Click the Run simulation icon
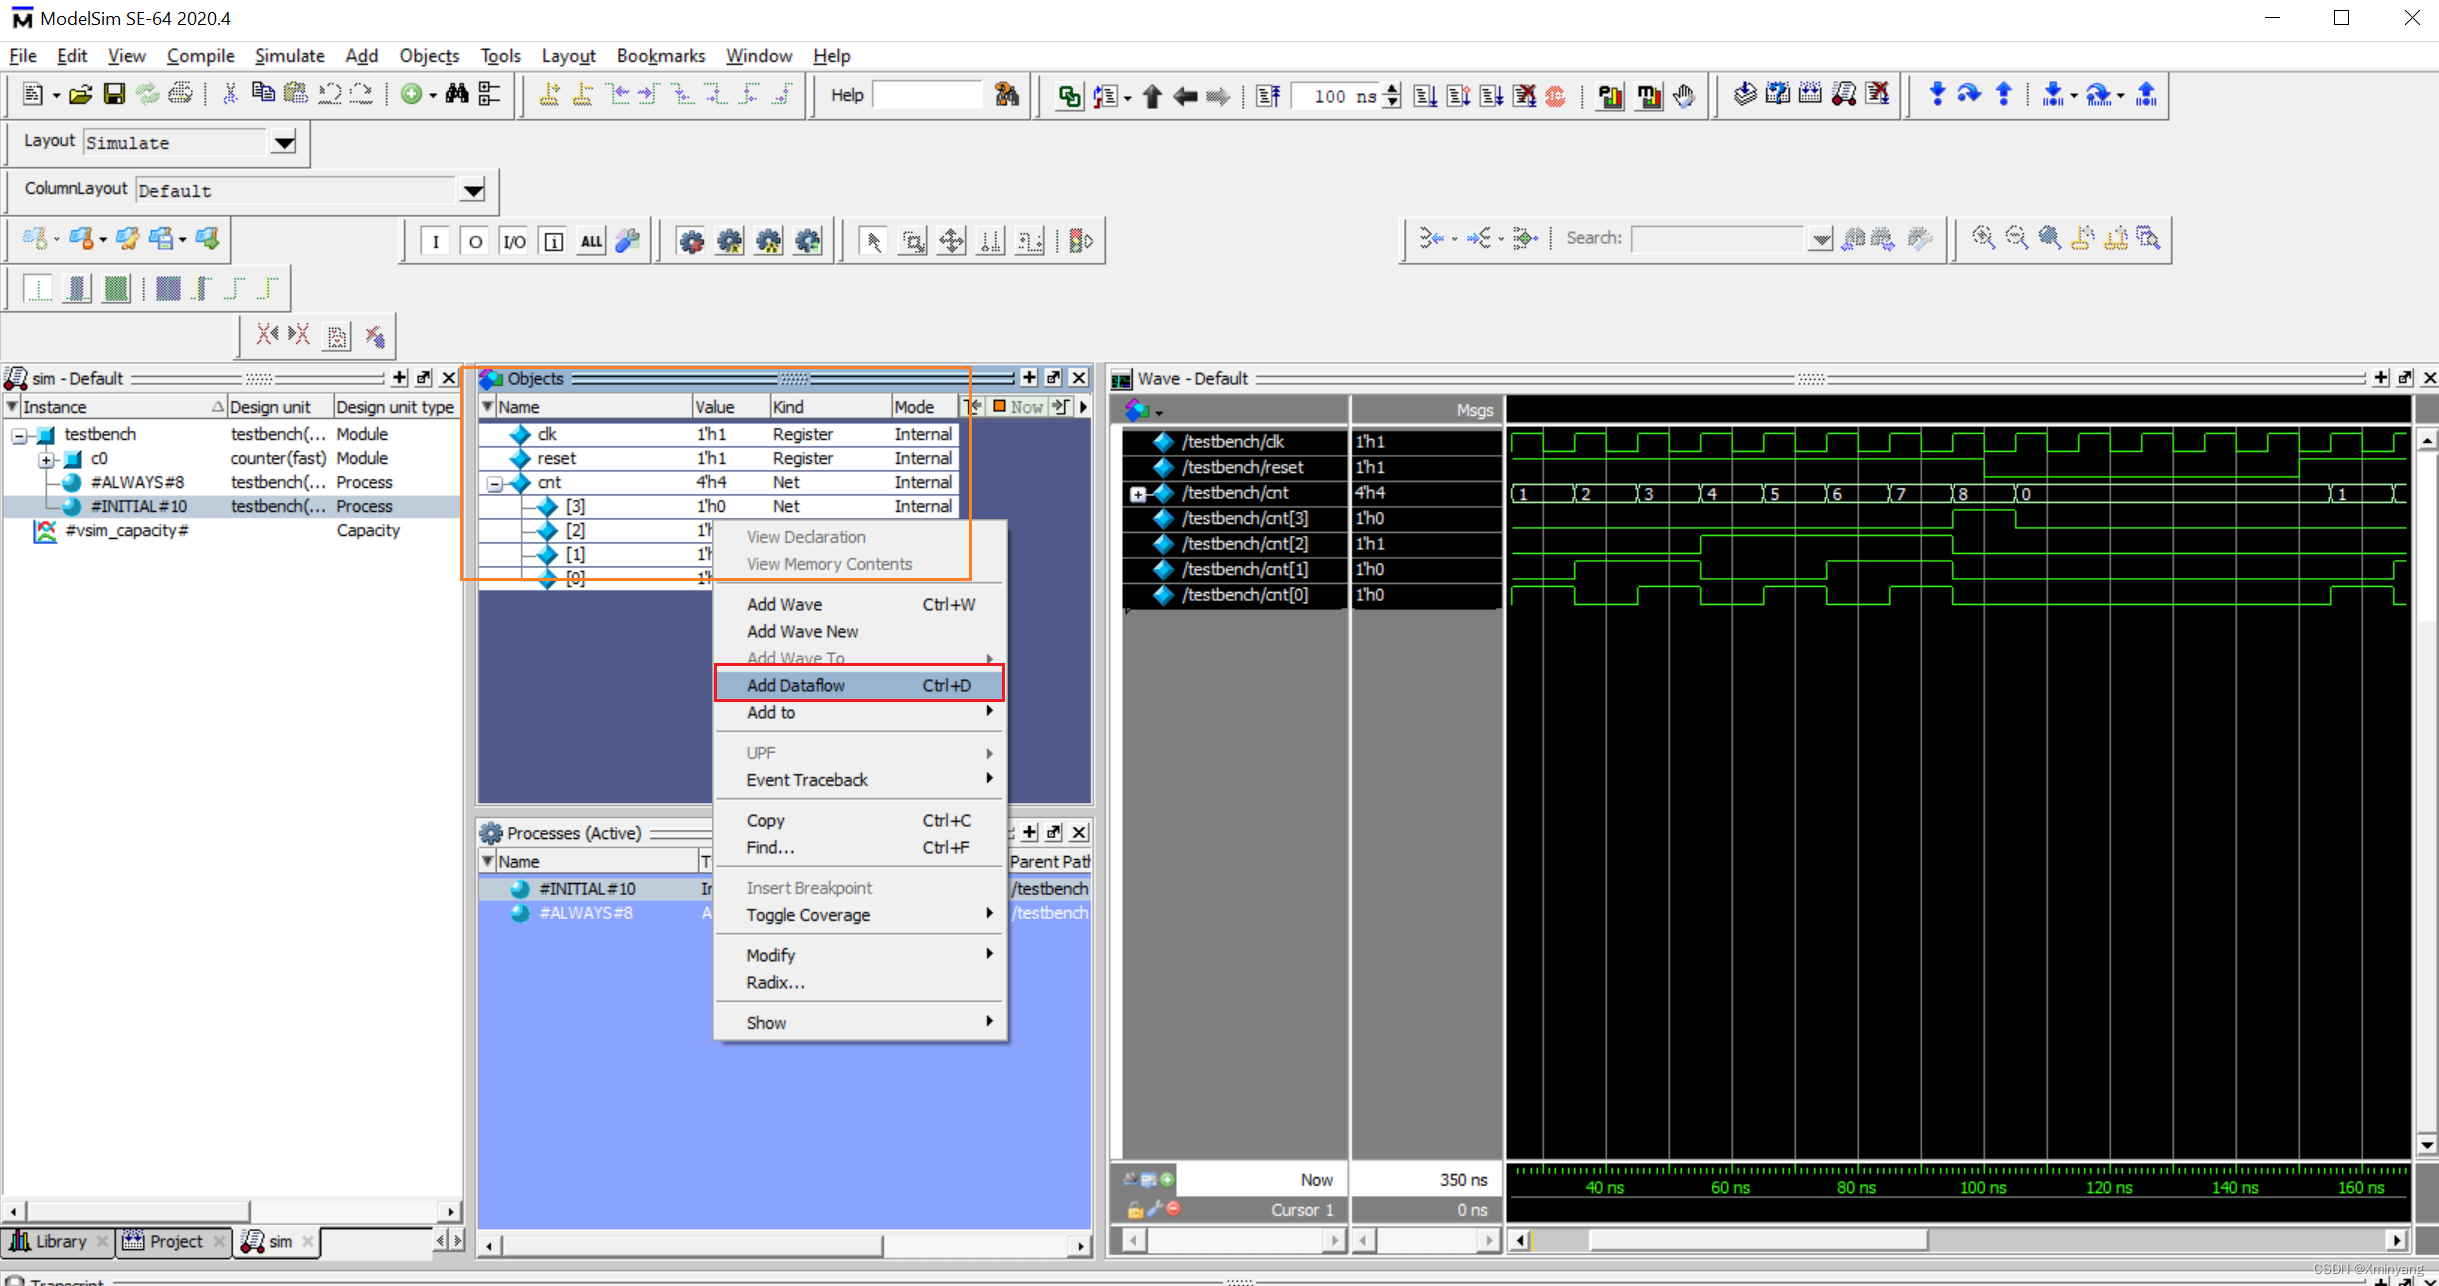The image size is (2439, 1286). (1426, 96)
